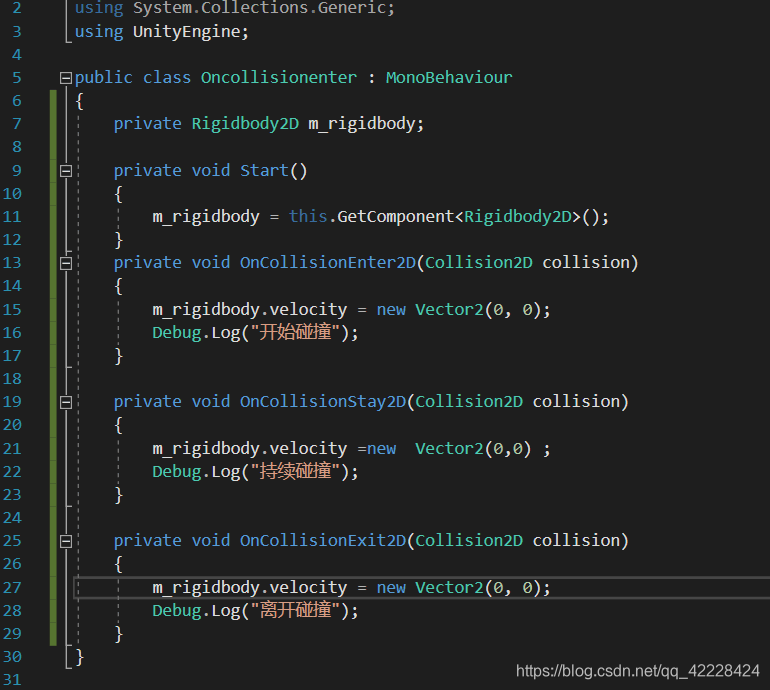Click the 'public' keyword on line 5
The width and height of the screenshot is (770, 690).
(104, 78)
